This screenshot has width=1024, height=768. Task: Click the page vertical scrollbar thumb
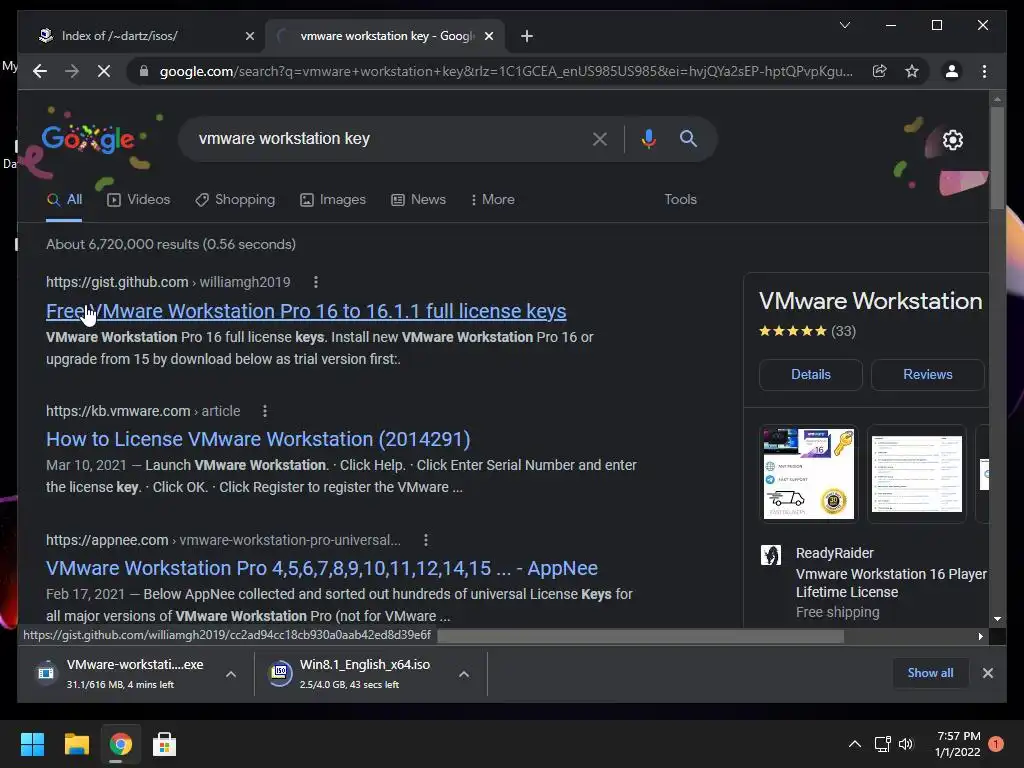[x=997, y=158]
